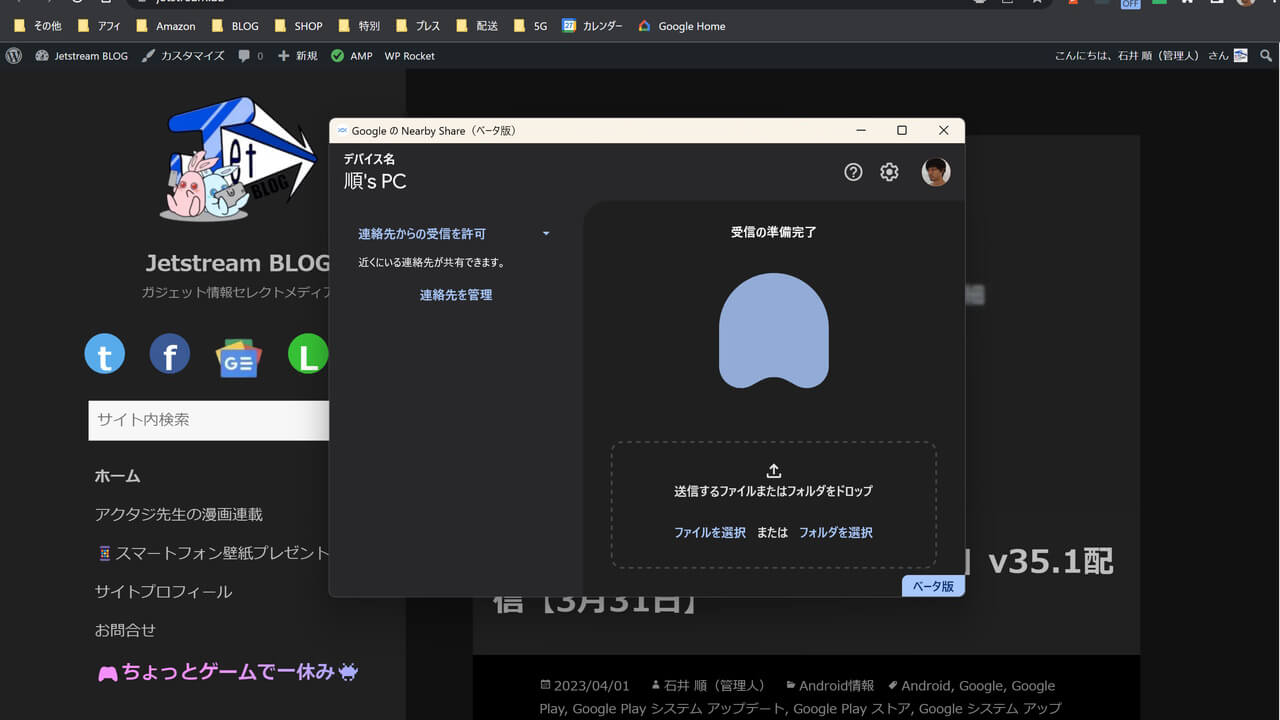The width and height of the screenshot is (1280, 720).
Task: Open the Google News icon on the sidebar
Action: (238, 353)
